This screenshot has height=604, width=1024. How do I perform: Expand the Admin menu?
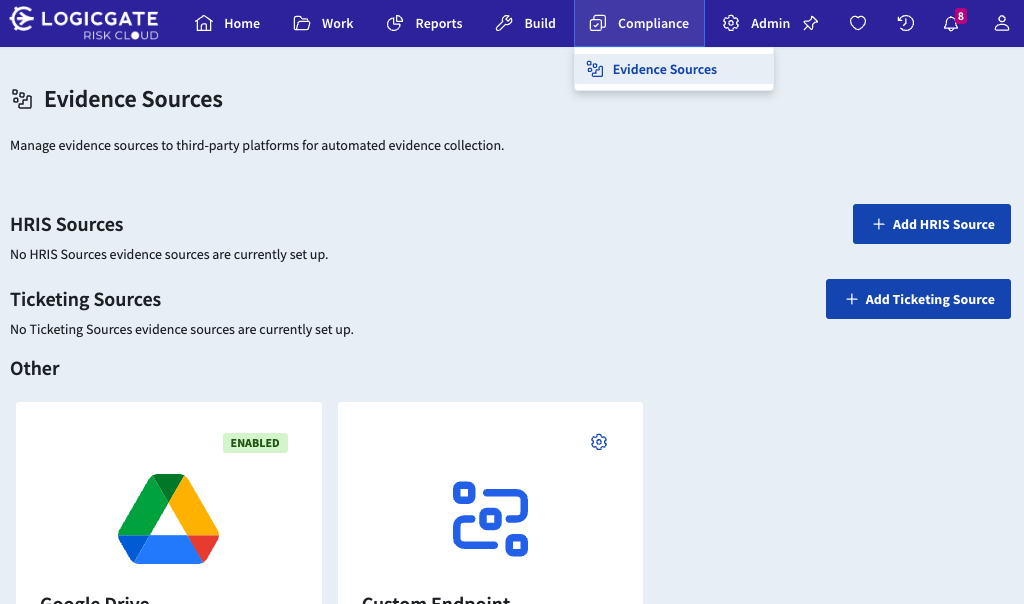point(756,23)
